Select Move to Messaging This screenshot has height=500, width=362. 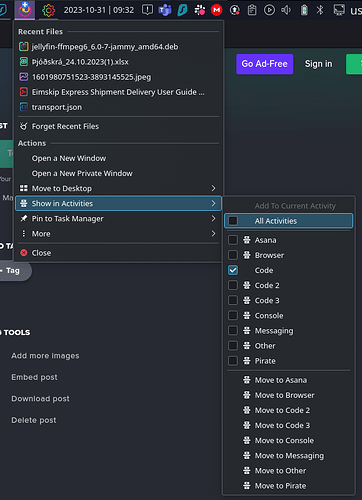pos(289,456)
